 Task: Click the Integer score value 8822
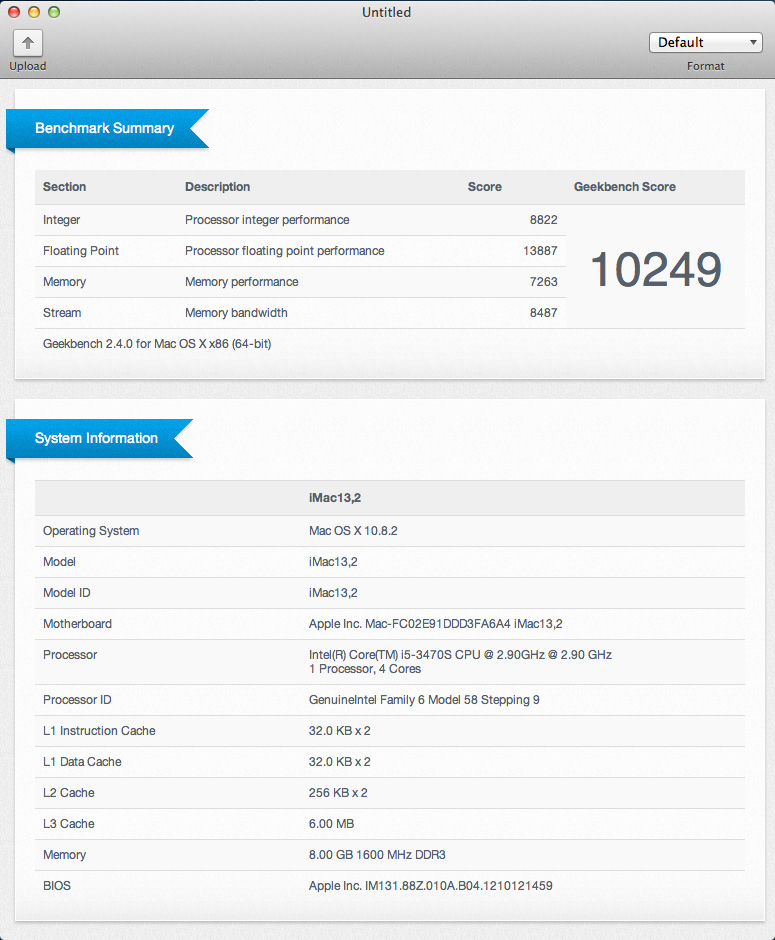point(543,220)
